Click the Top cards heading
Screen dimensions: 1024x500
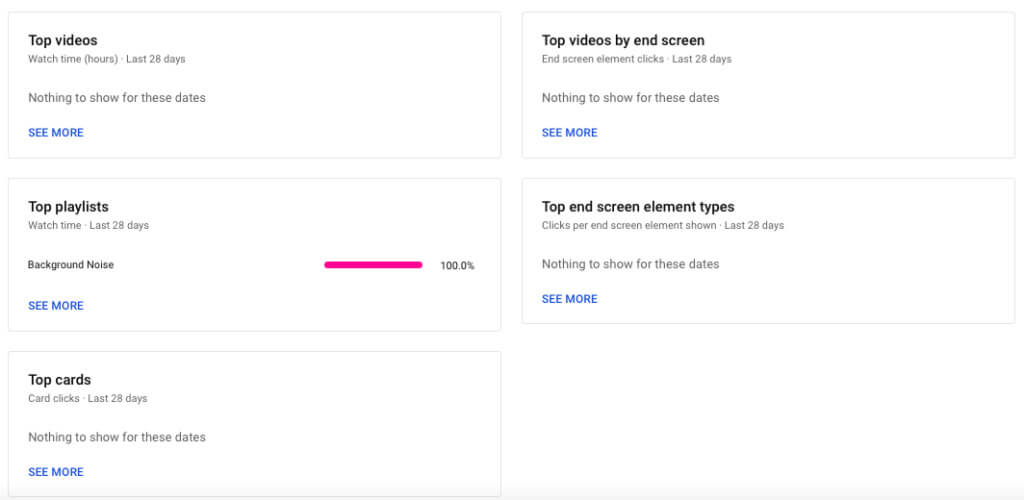tap(59, 380)
